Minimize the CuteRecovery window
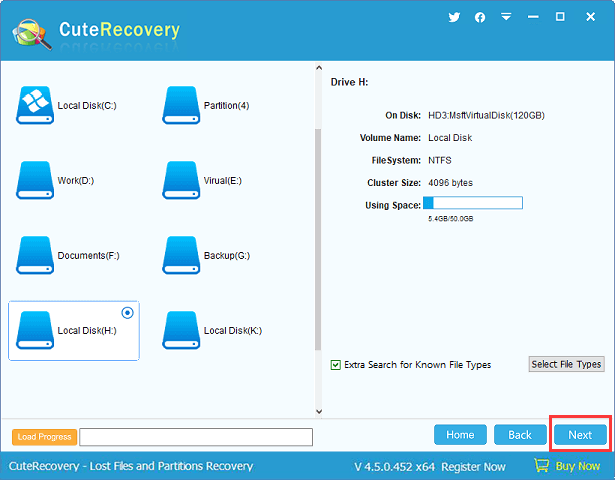The image size is (615, 480). 533,17
